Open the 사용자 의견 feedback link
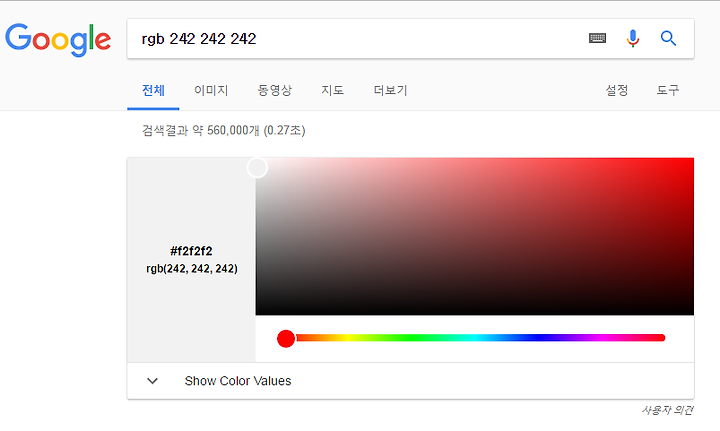720x431 pixels. click(x=668, y=410)
